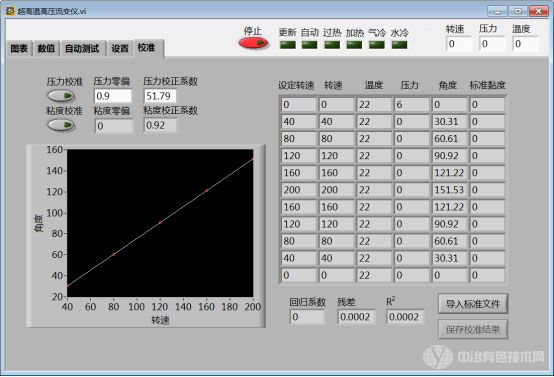The width and height of the screenshot is (554, 377).
Task: Click the 水冷 indicator light
Action: (x=399, y=45)
